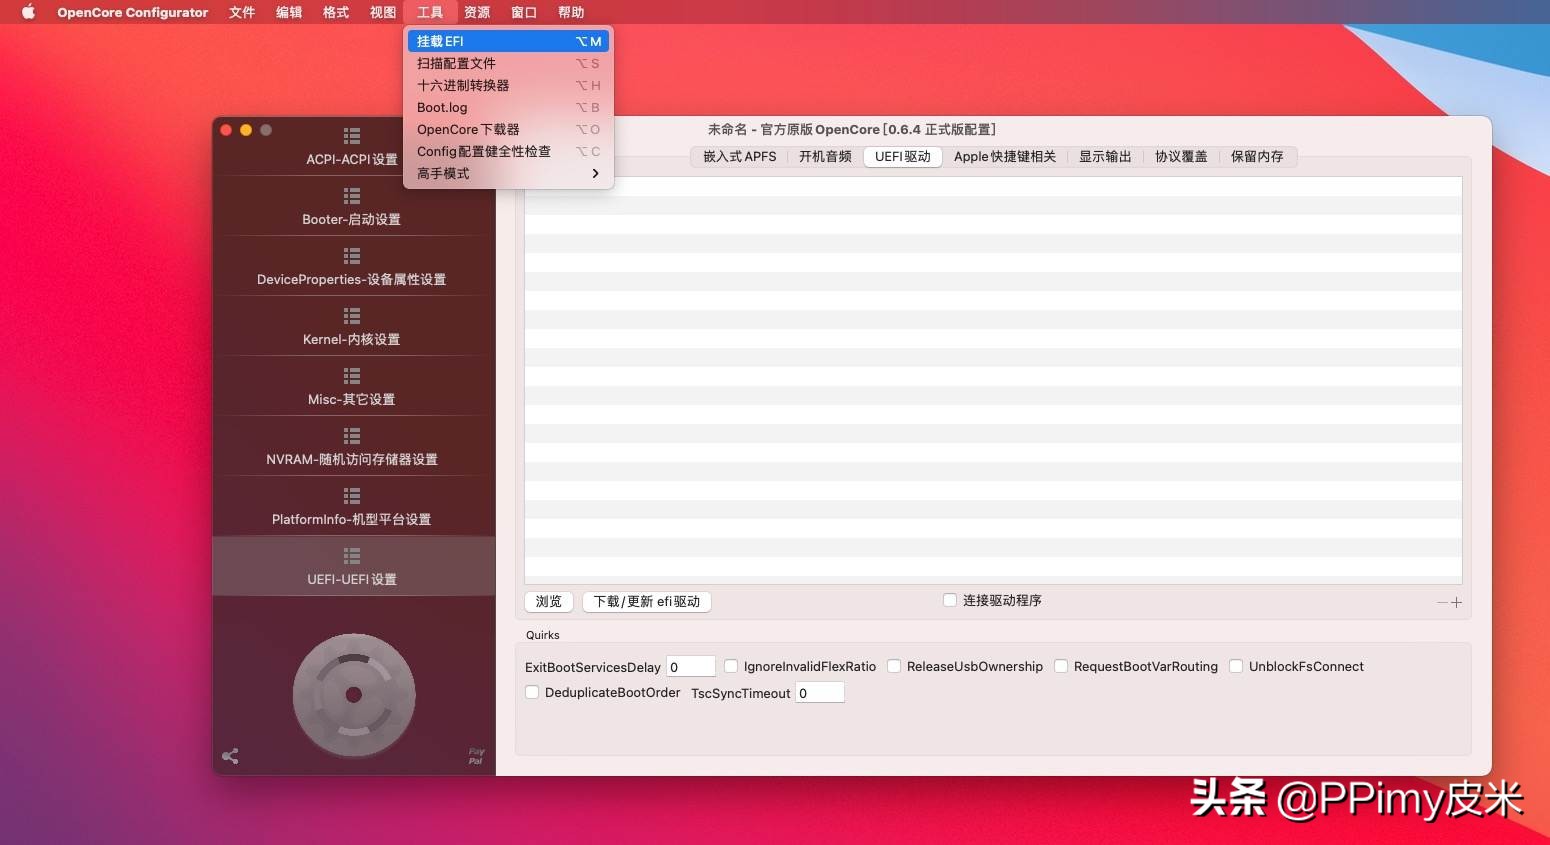Click the 下载/更新 efi驱动 button
Image resolution: width=1550 pixels, height=845 pixels.
(x=646, y=601)
